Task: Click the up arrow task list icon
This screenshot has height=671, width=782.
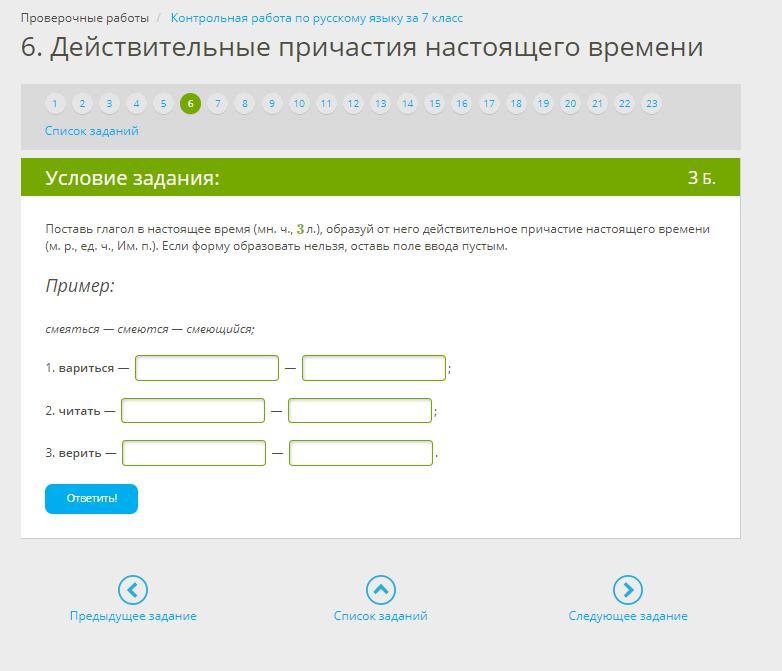Action: [x=381, y=590]
